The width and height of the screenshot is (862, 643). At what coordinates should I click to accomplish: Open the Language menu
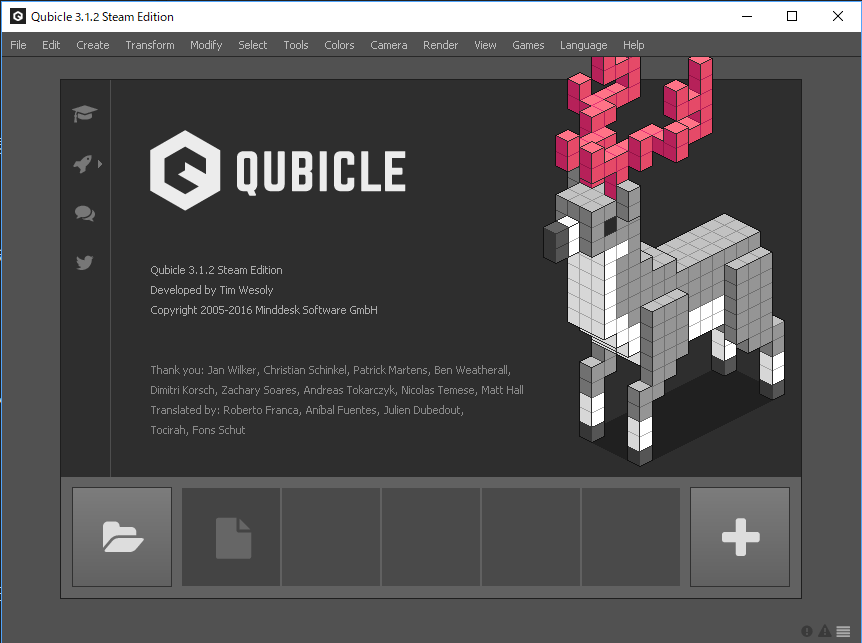[583, 45]
